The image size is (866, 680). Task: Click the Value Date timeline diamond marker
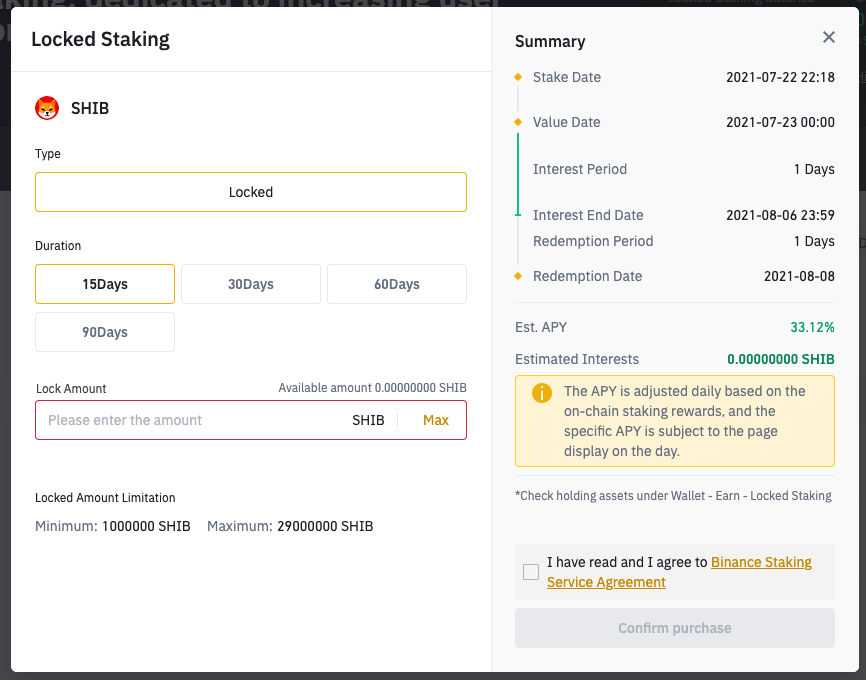518,122
